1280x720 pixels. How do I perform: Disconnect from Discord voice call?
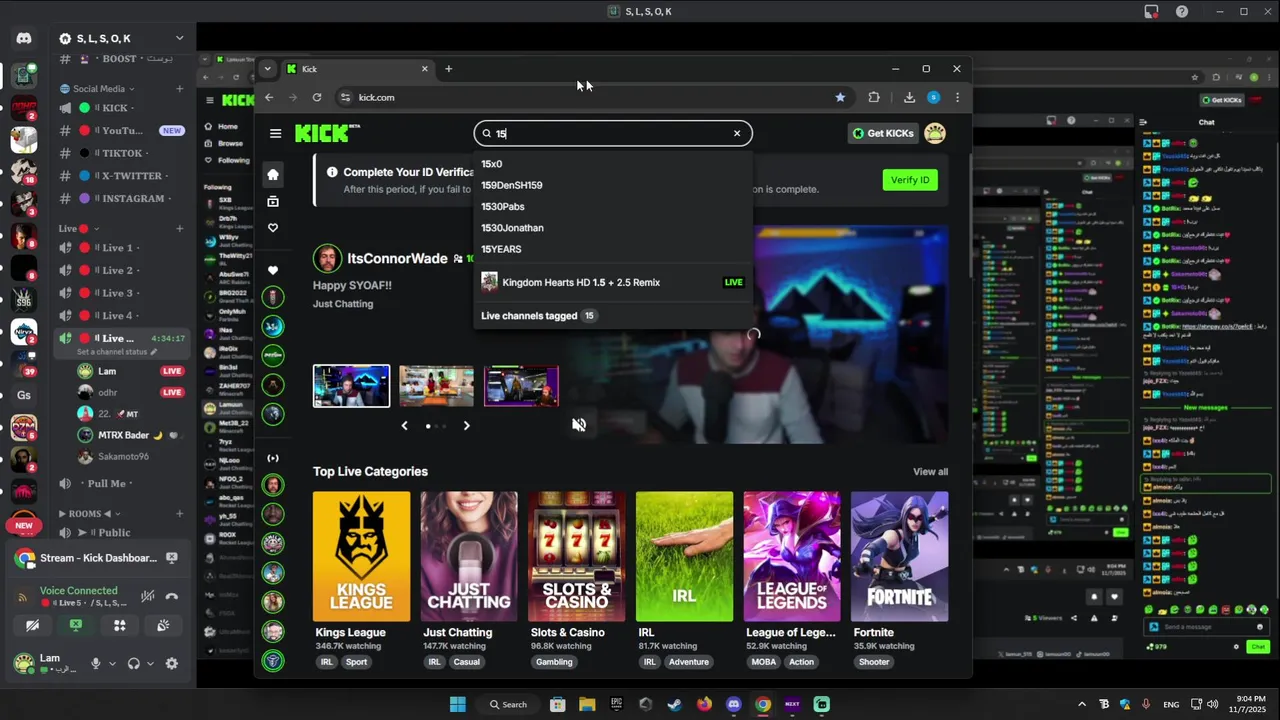click(x=172, y=596)
